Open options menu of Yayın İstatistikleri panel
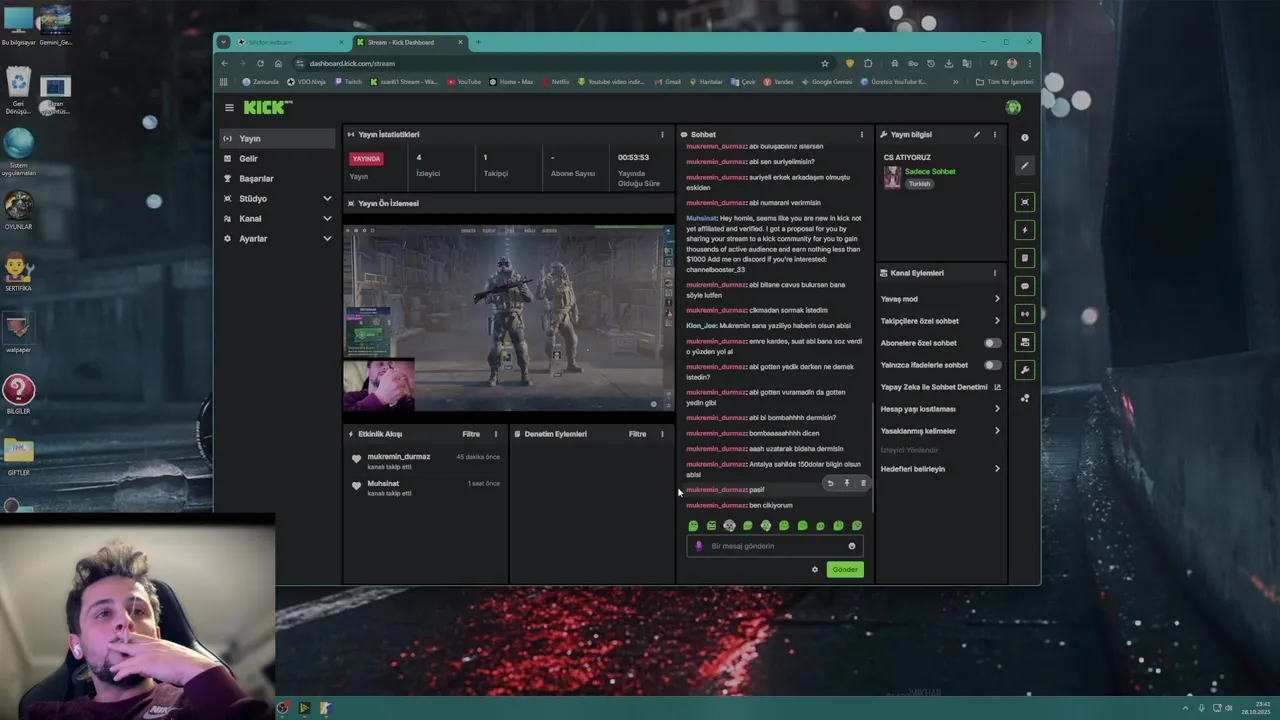1280x720 pixels. (x=661, y=134)
